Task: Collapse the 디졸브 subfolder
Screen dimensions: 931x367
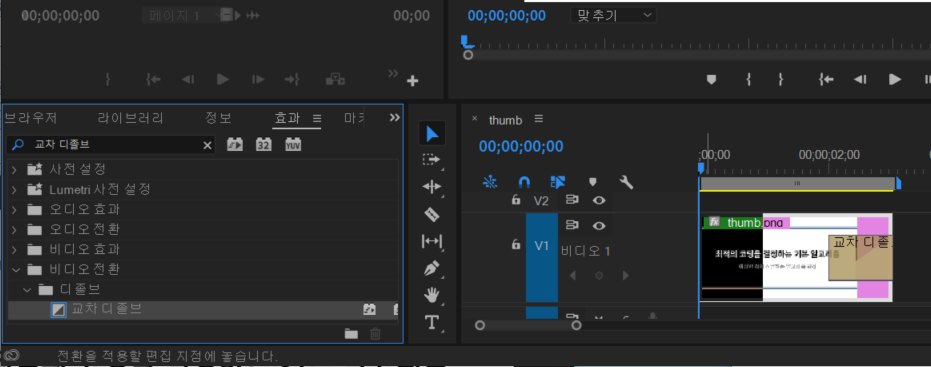Action: (x=27, y=290)
